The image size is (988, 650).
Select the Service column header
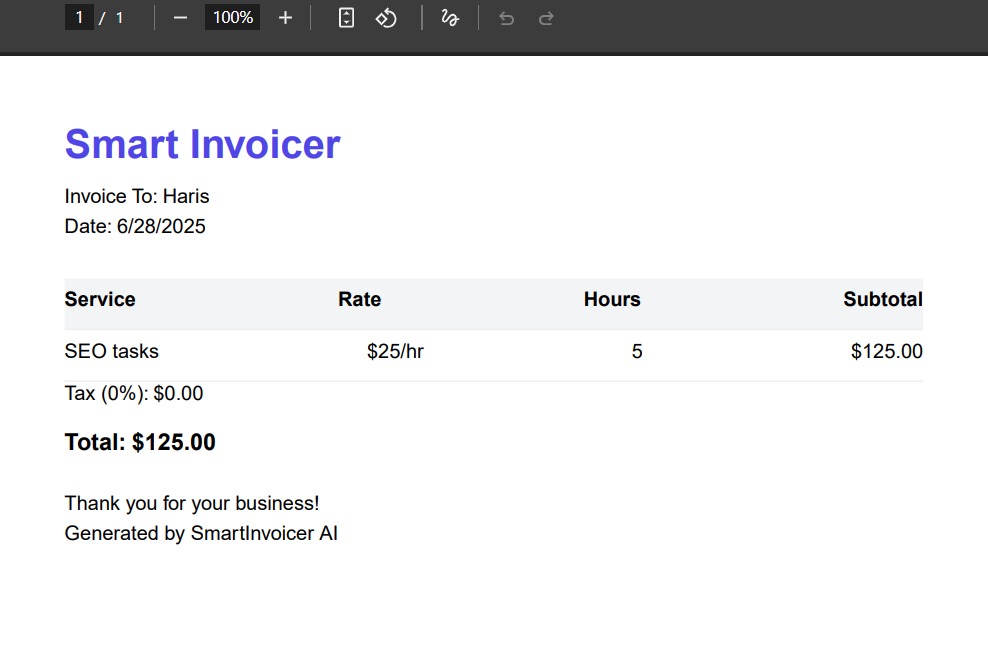click(x=100, y=300)
